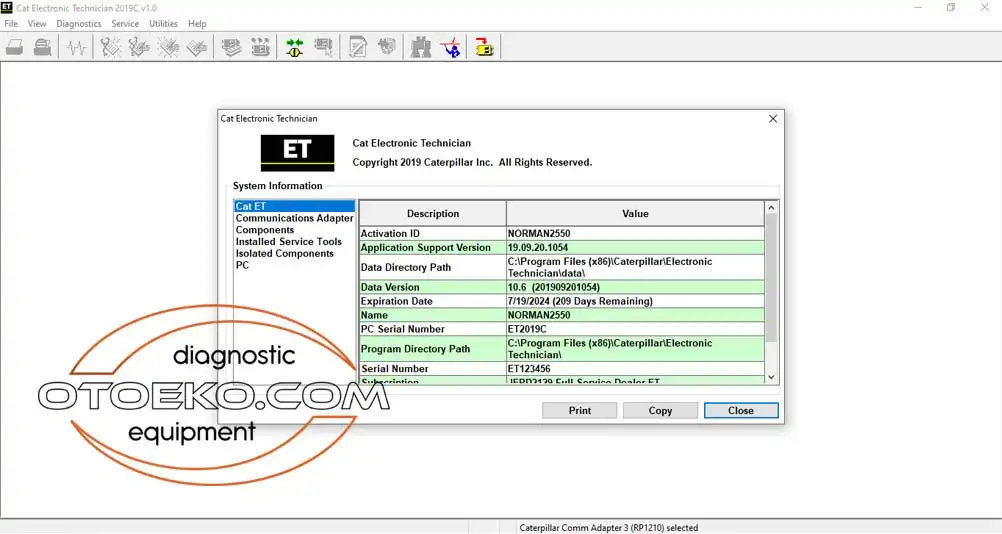Select Installed Service Tools in the list

click(288, 242)
